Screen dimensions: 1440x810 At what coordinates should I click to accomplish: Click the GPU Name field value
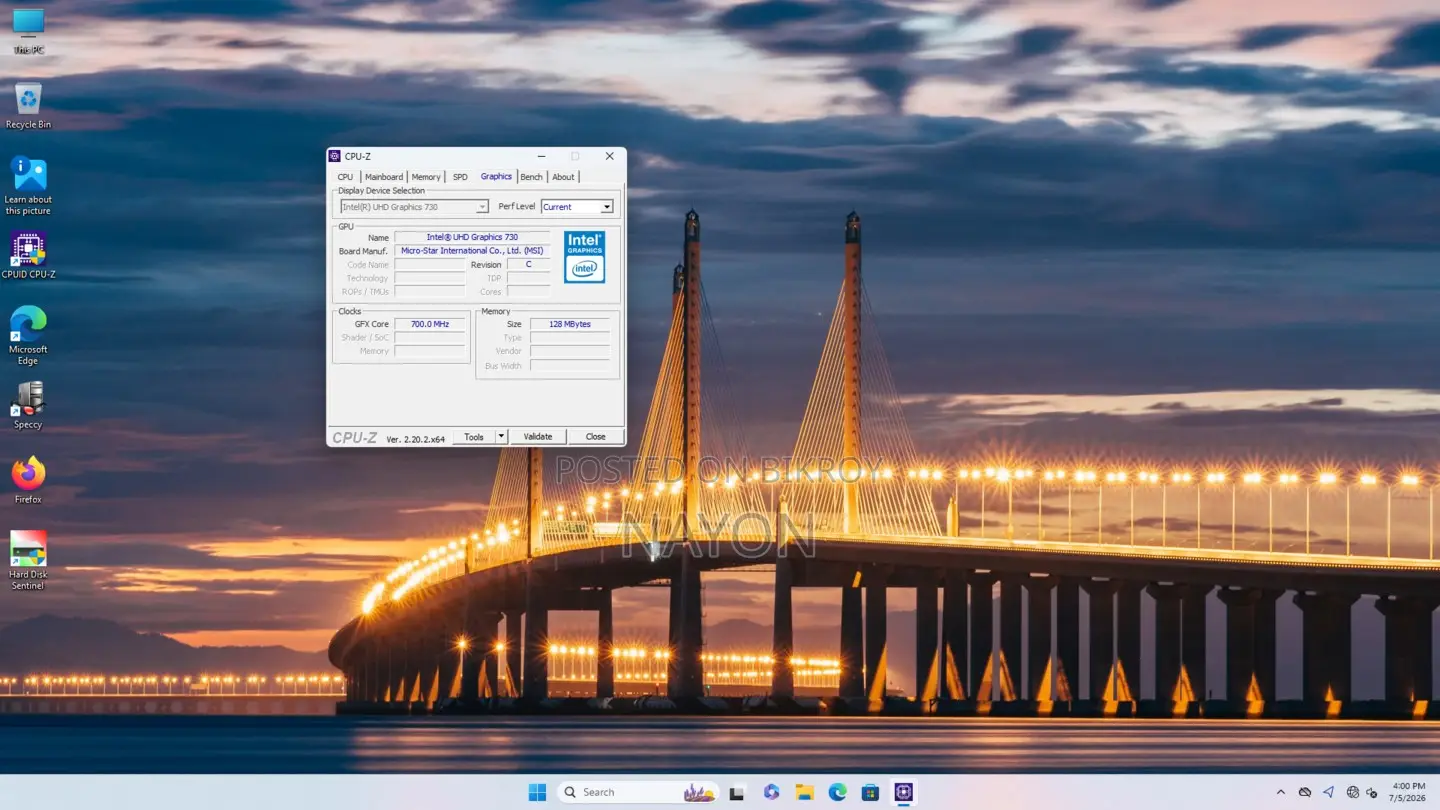tap(472, 238)
